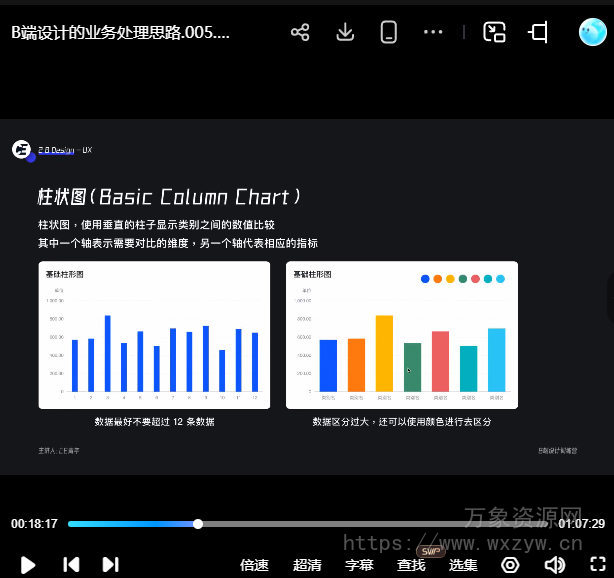Click the progress bar scrubber handle
This screenshot has width=614, height=578.
tap(198, 524)
